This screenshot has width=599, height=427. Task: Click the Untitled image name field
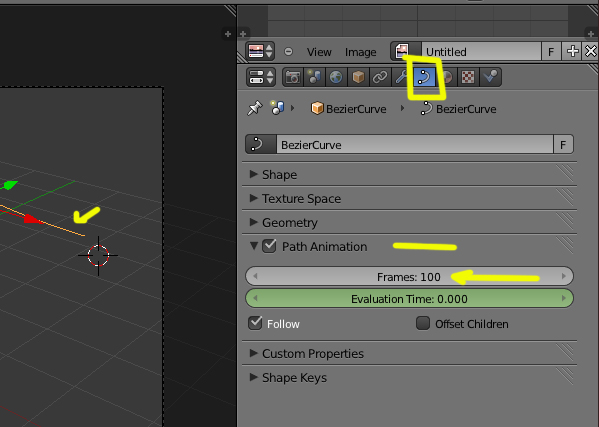481,51
